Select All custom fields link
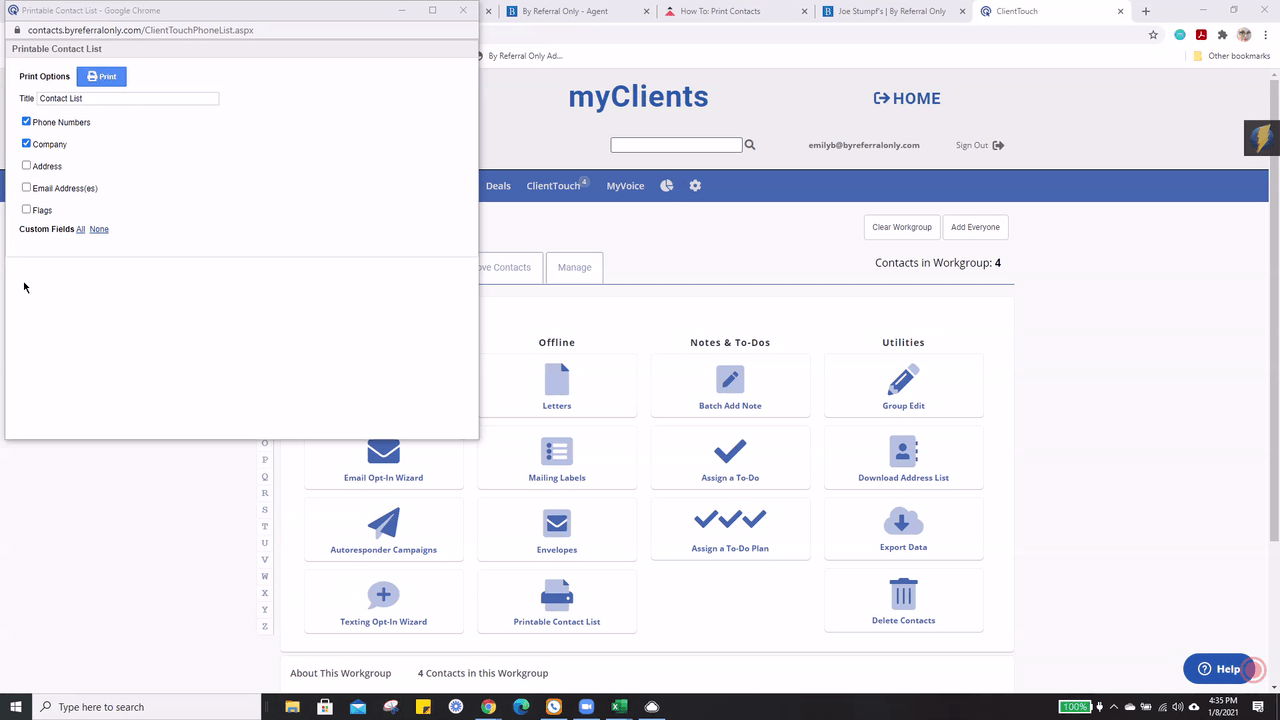The height and width of the screenshot is (720, 1280). pos(81,229)
